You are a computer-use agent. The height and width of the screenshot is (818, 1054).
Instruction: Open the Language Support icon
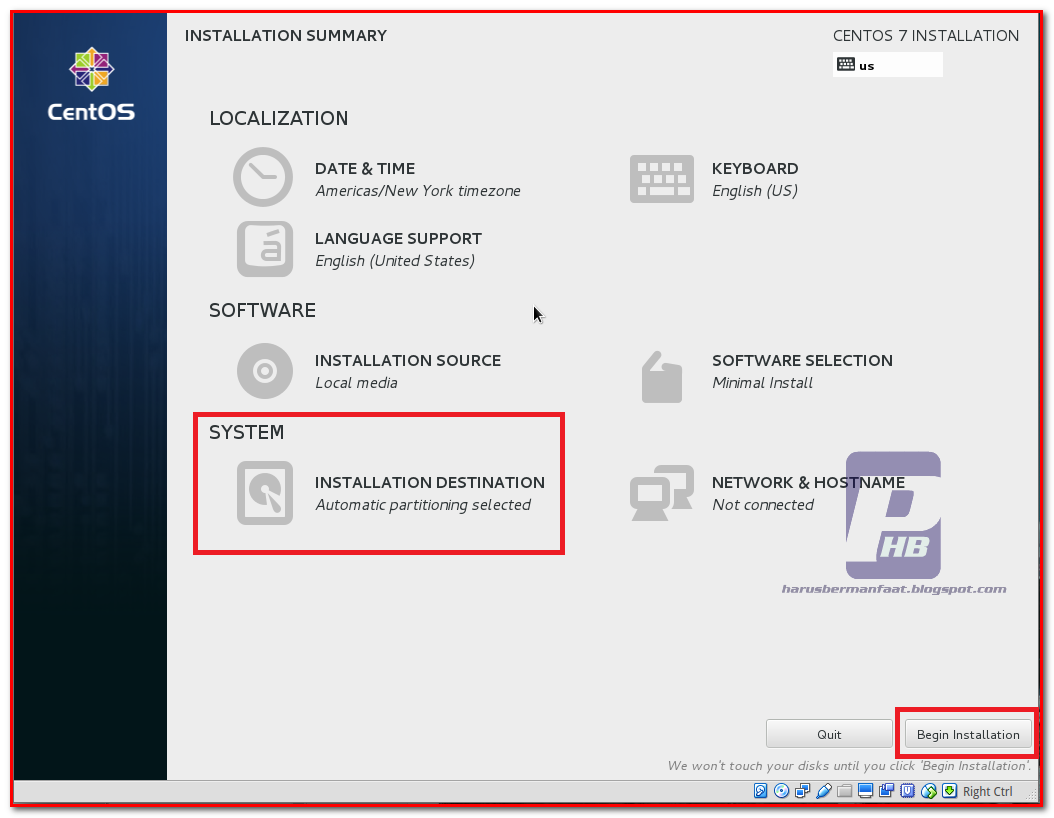[265, 249]
